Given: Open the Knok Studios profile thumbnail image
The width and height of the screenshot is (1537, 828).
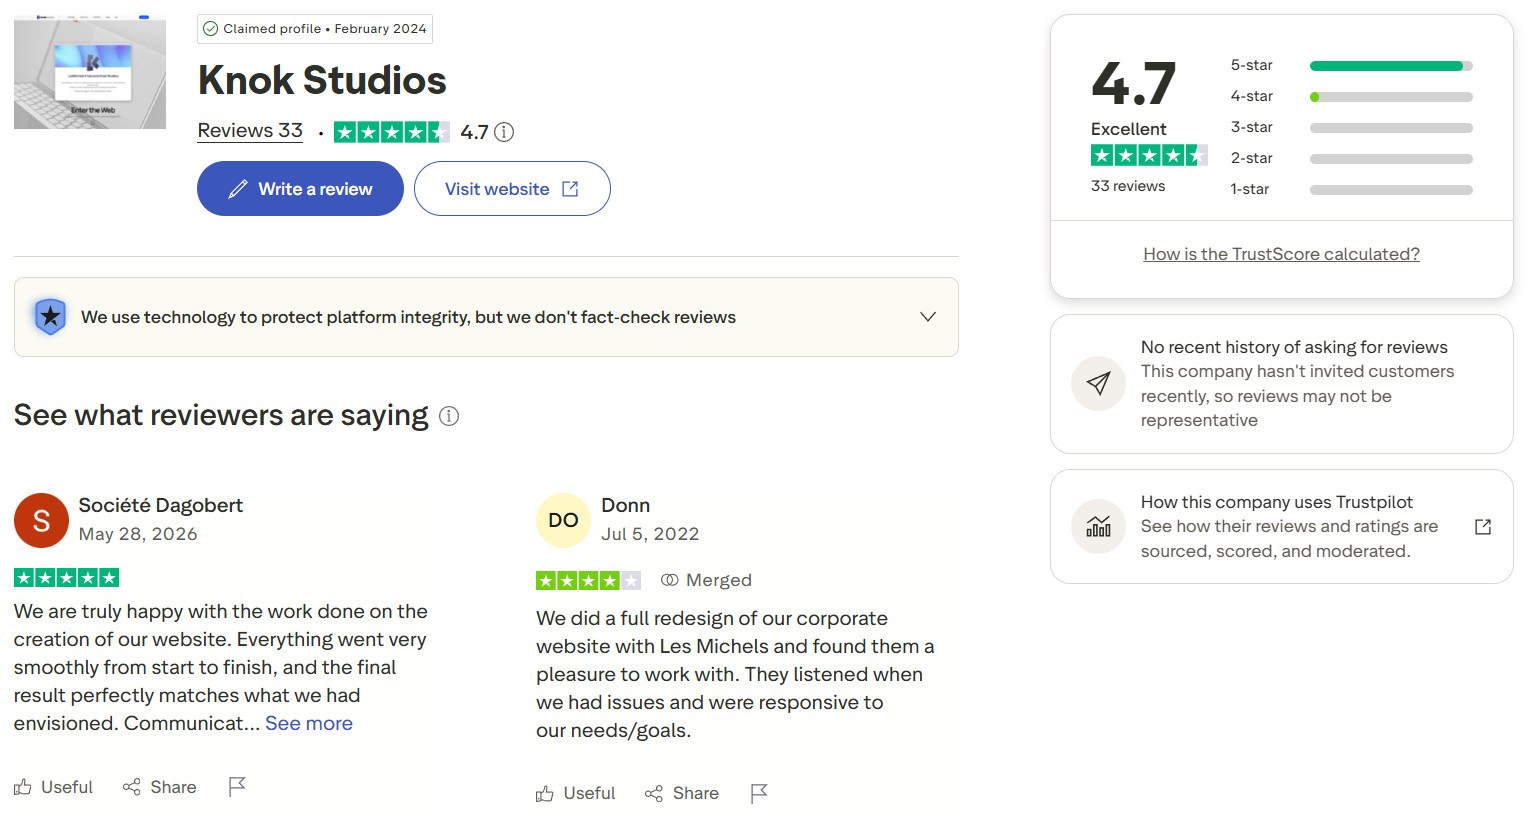Looking at the screenshot, I should coord(90,72).
